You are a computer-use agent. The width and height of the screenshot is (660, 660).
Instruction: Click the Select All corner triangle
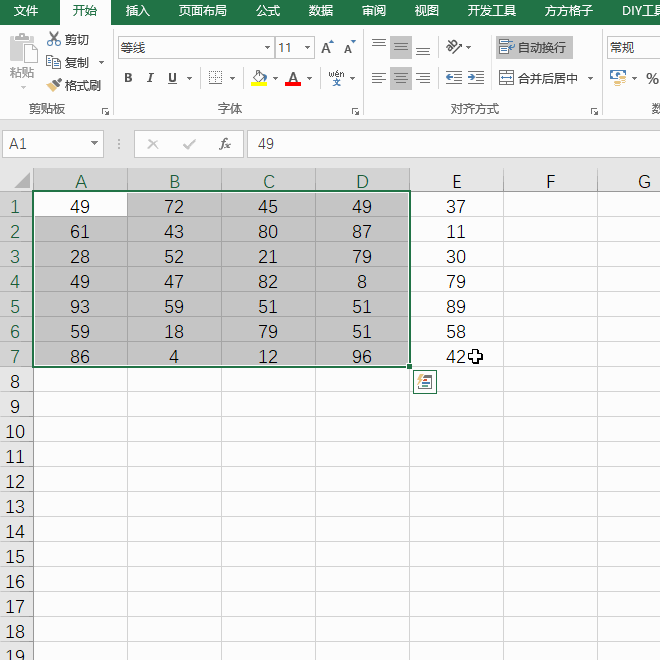[22, 181]
